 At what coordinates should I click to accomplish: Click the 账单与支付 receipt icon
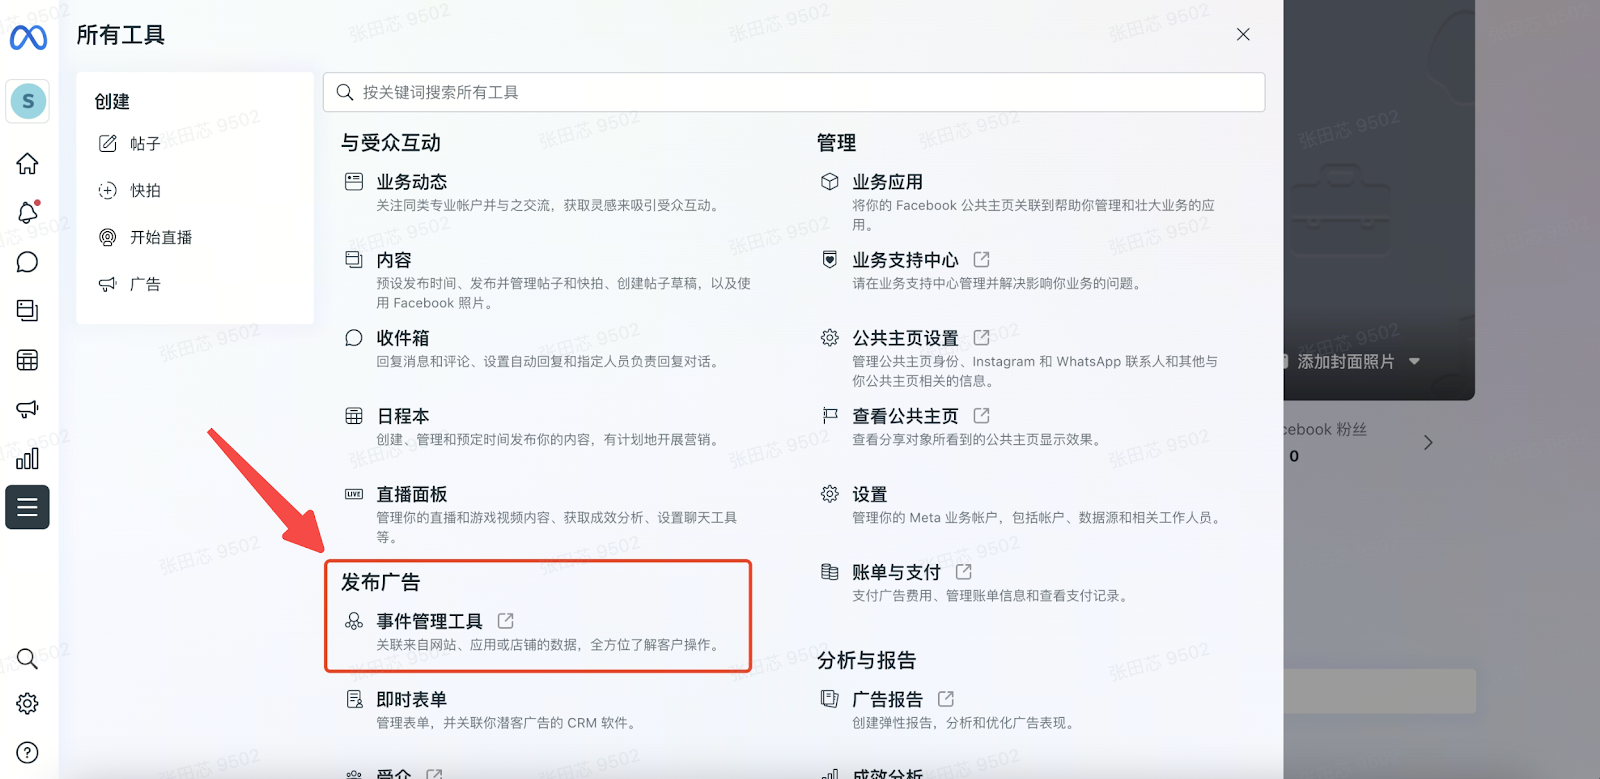coord(830,572)
